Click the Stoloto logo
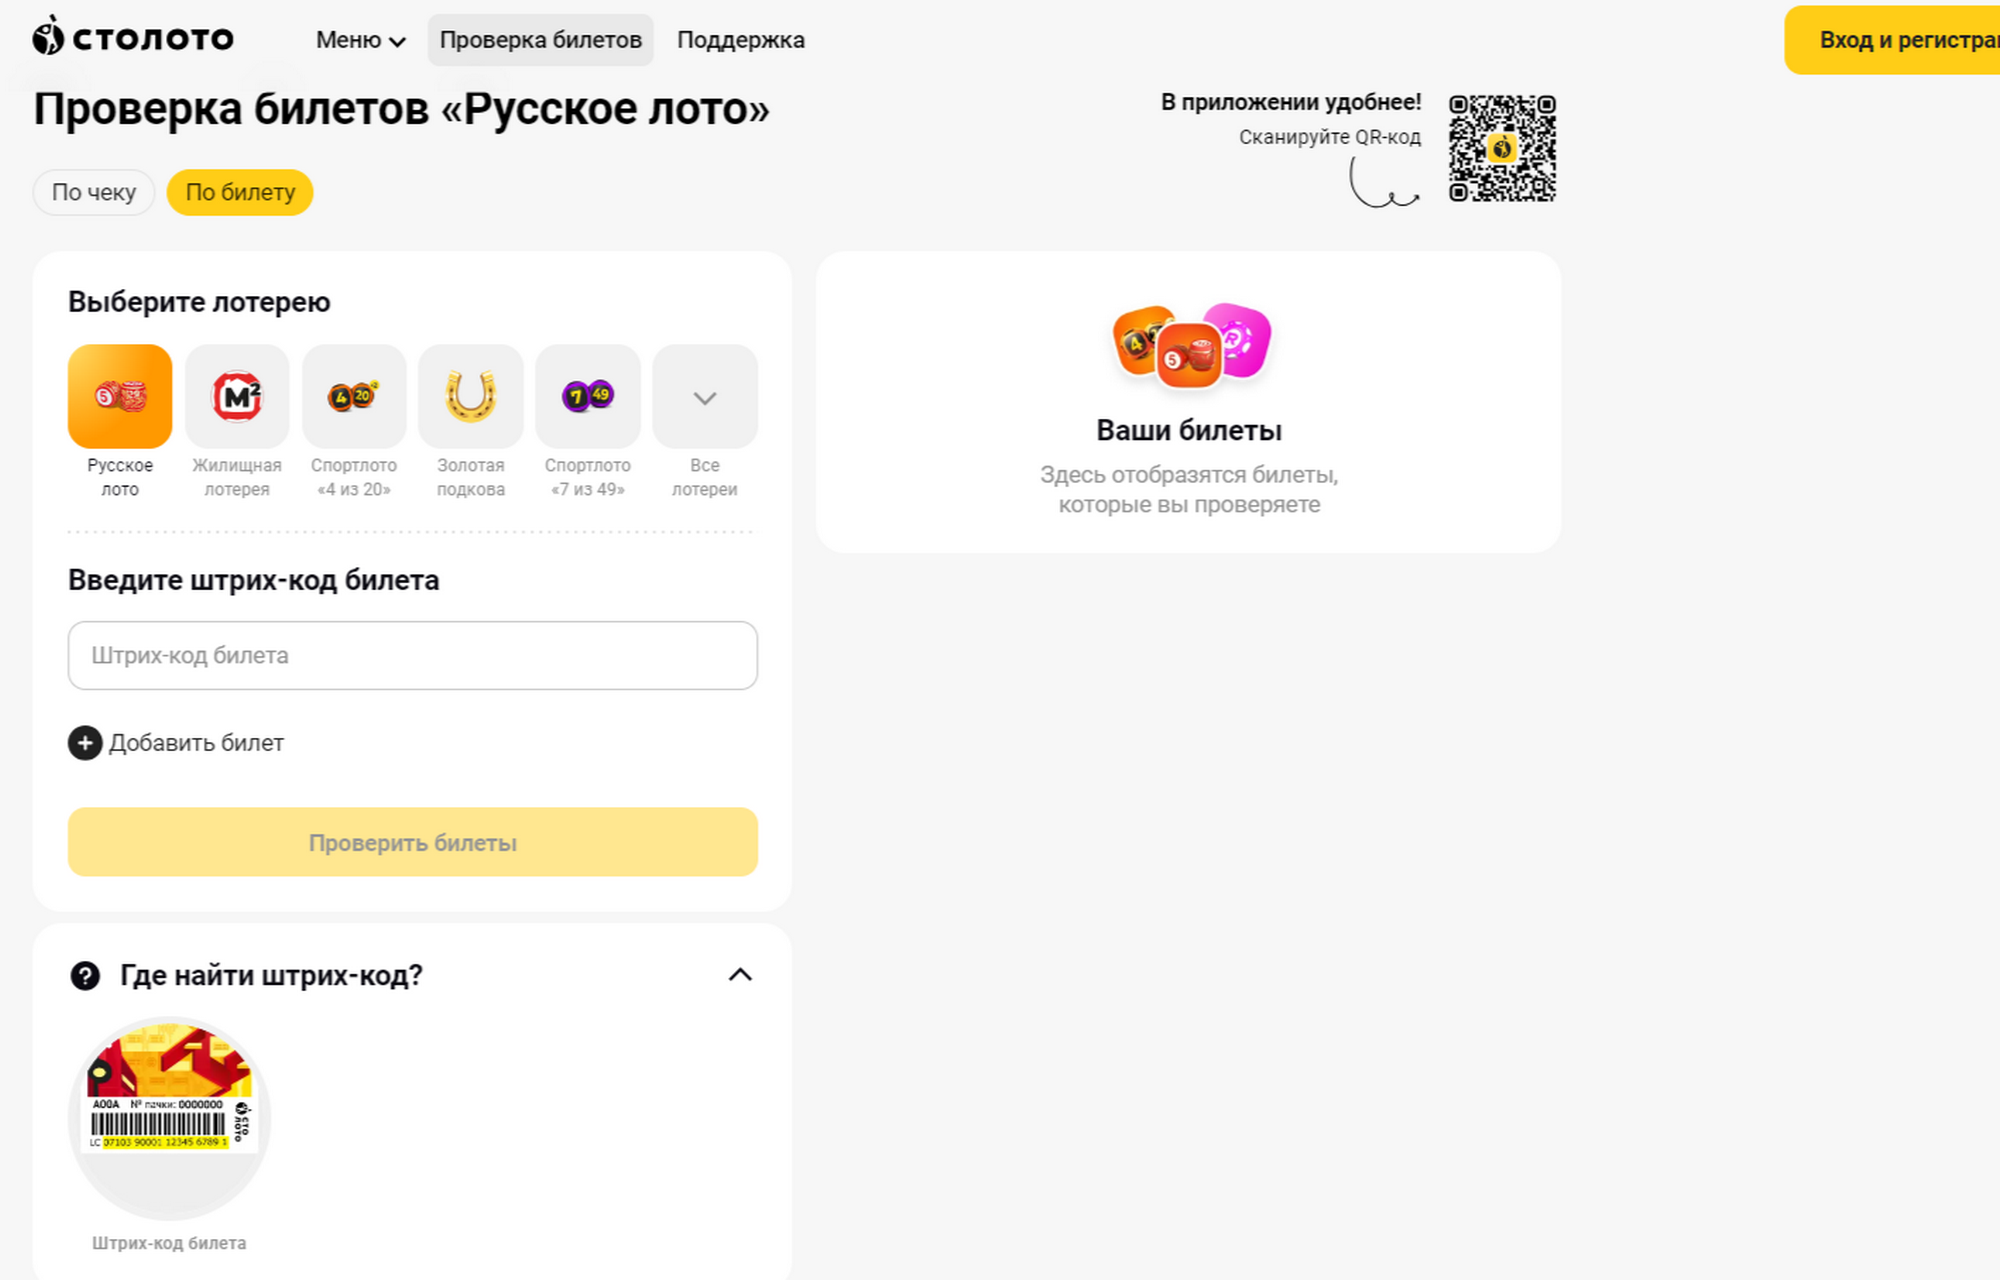2000x1280 pixels. point(133,38)
